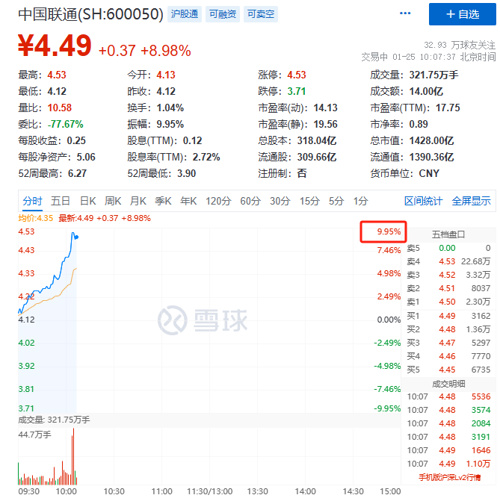The image size is (500, 501).
Task: Select the 卖4 row at 4.53
Action: [448, 261]
